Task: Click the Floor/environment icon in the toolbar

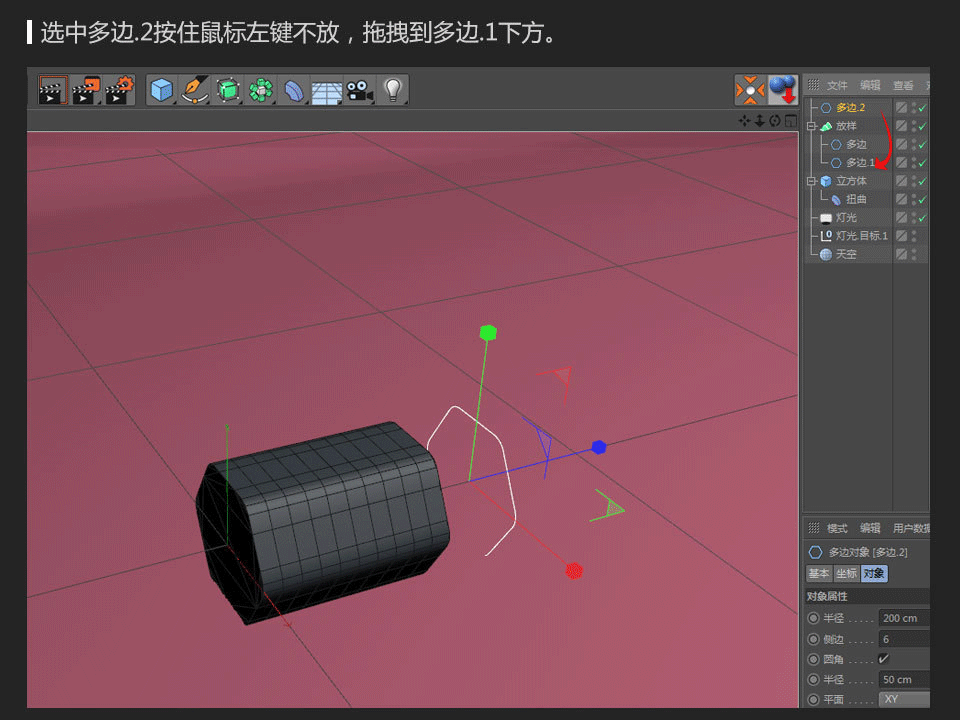Action: [x=325, y=89]
